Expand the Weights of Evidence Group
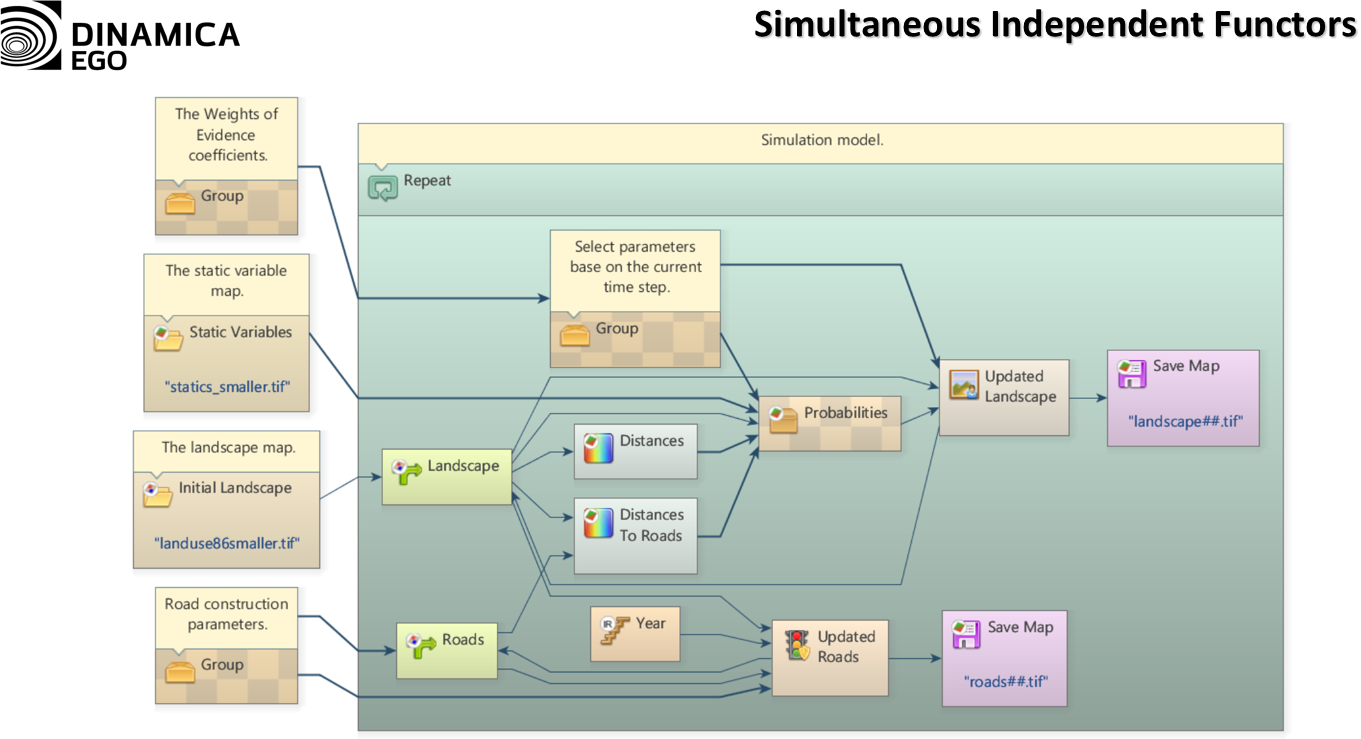This screenshot has width=1361, height=739. tap(180, 201)
